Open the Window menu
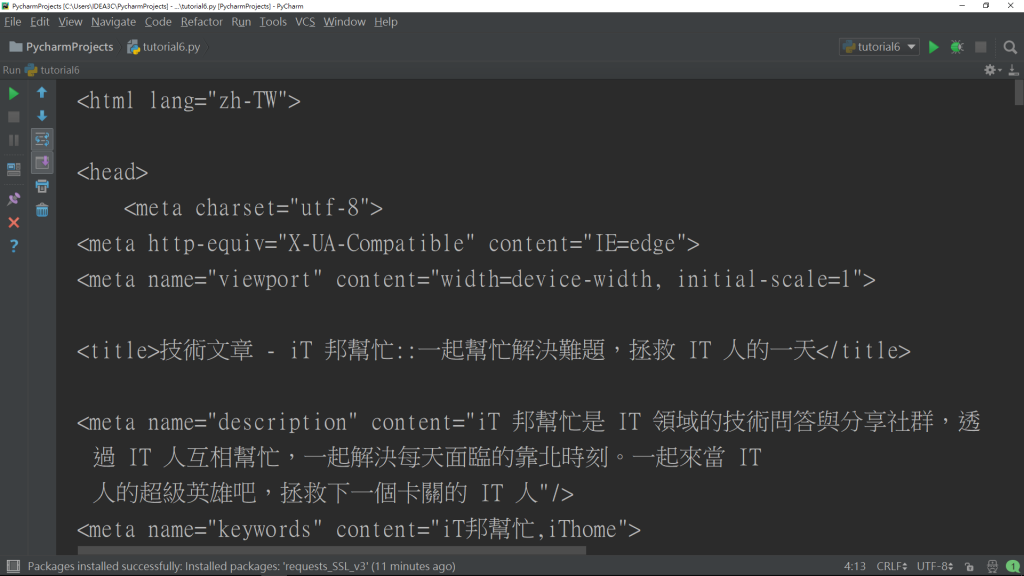The image size is (1024, 576). tap(344, 22)
